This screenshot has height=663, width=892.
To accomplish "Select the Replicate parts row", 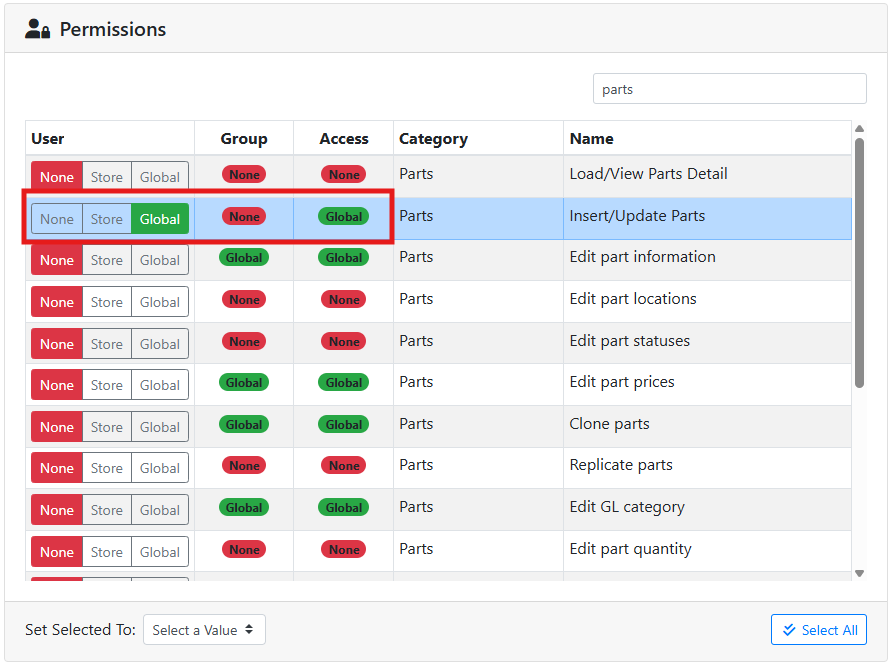I will click(x=621, y=465).
